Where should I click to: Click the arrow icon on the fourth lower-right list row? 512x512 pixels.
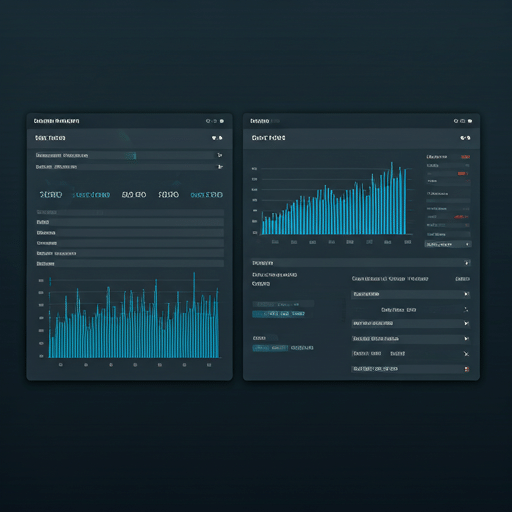click(x=466, y=339)
